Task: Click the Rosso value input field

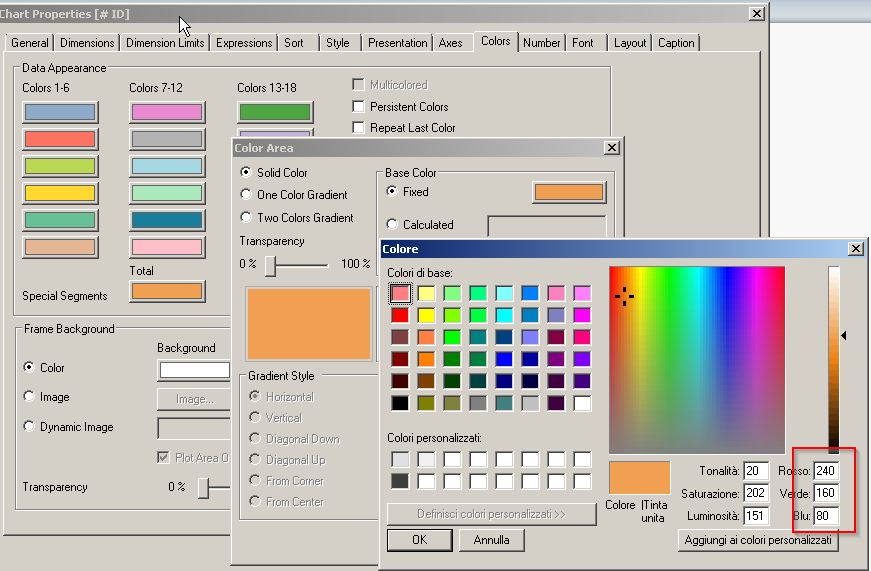Action: (825, 471)
